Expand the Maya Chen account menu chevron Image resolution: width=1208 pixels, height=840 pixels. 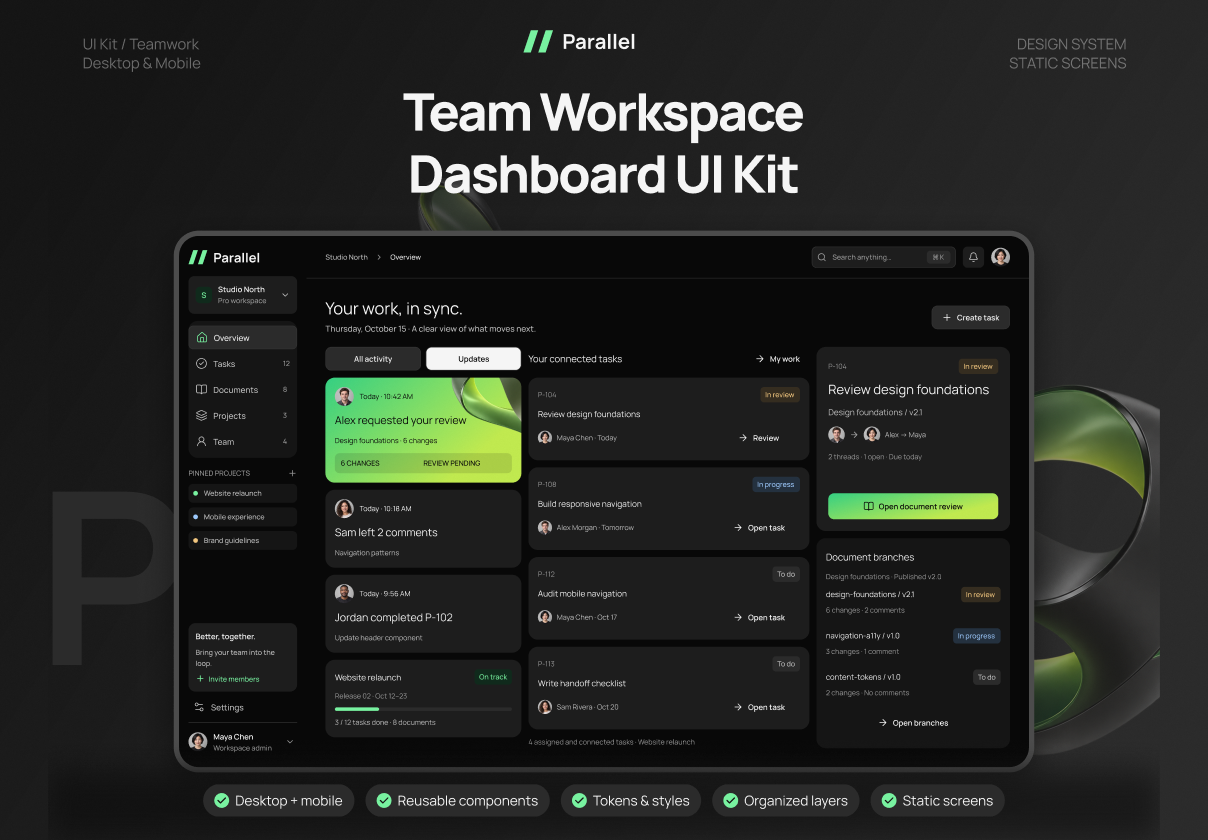click(290, 742)
